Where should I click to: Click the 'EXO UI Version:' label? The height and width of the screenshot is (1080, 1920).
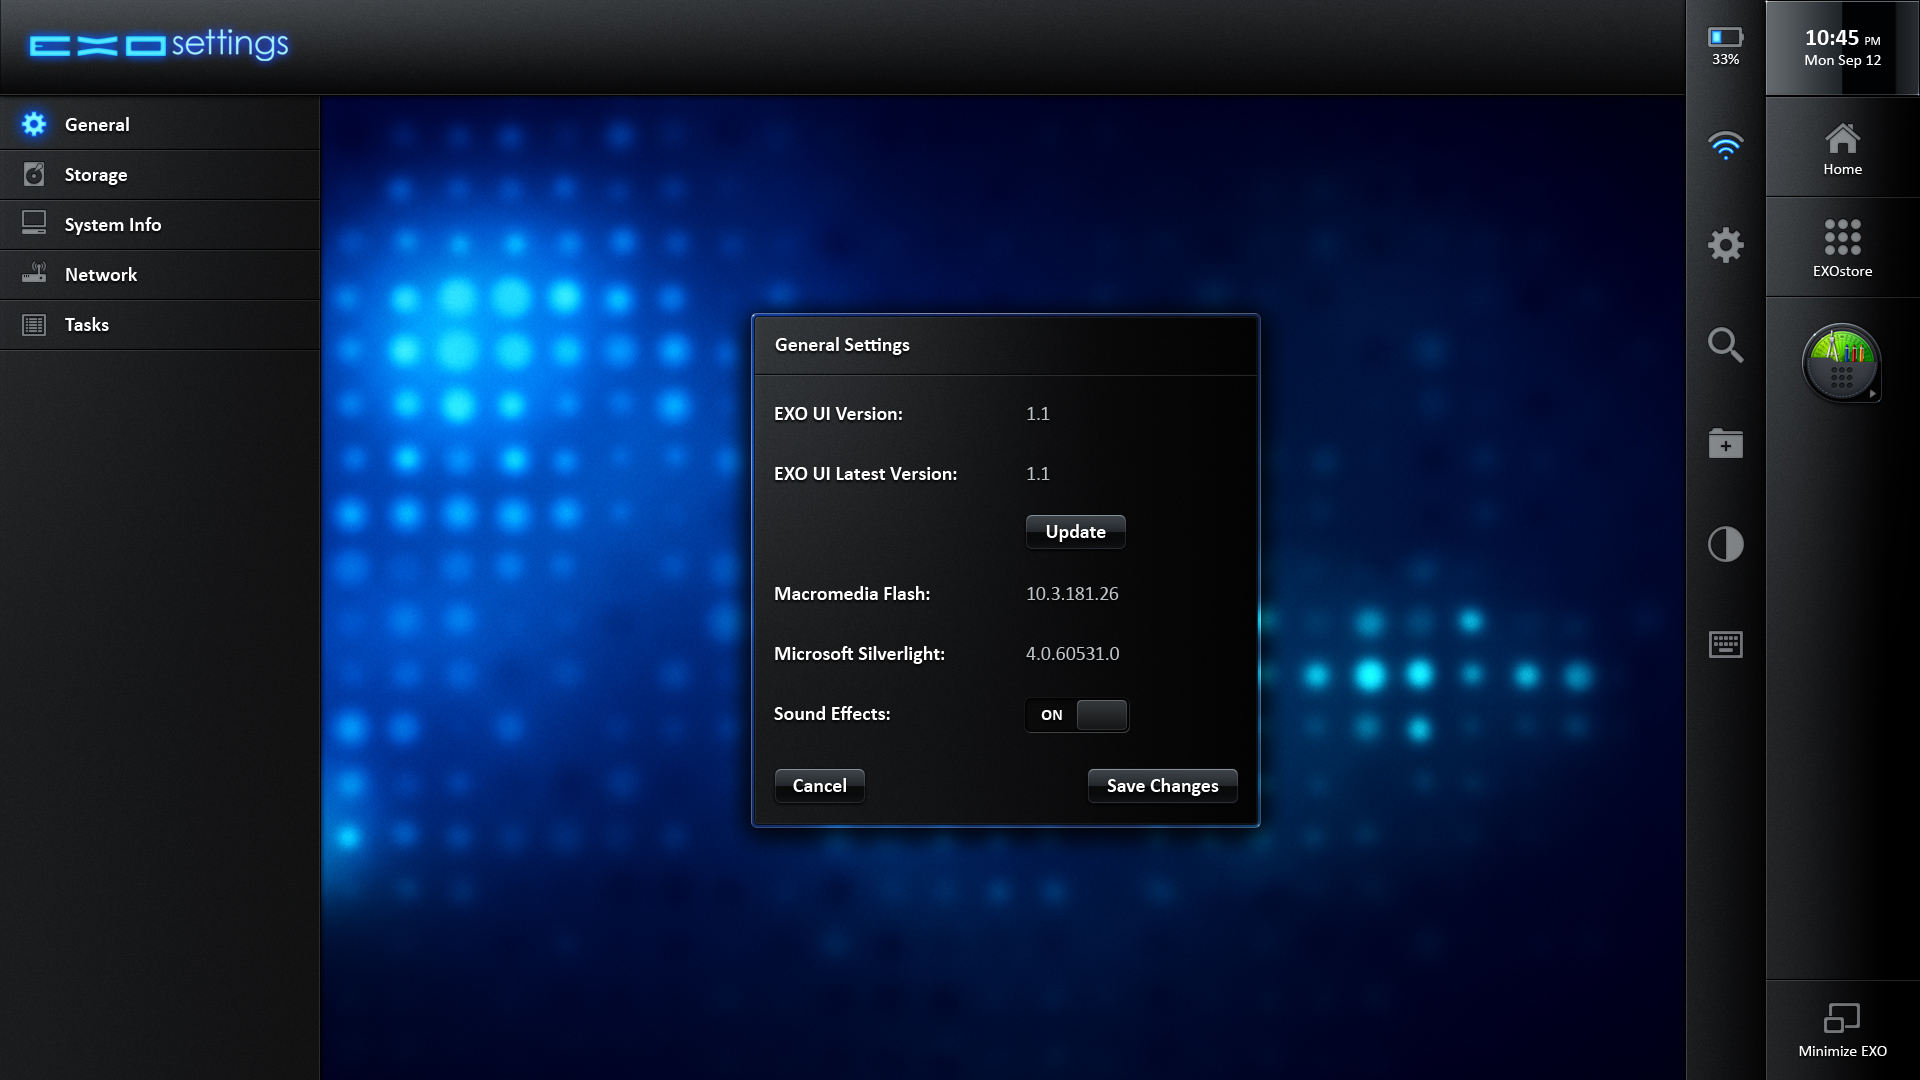click(838, 414)
